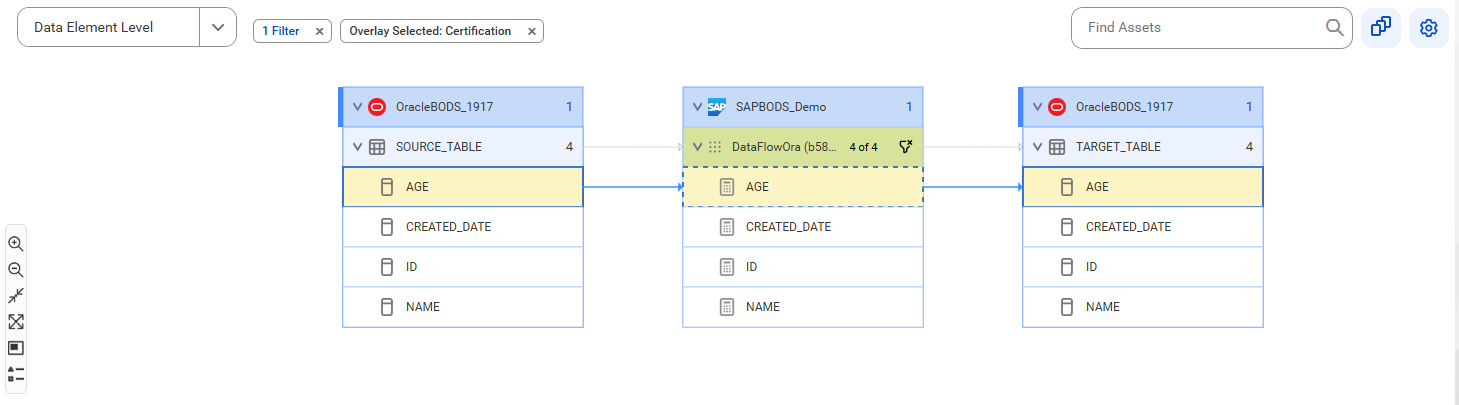Collapse the DataFlowOra group

pyautogui.click(x=697, y=147)
